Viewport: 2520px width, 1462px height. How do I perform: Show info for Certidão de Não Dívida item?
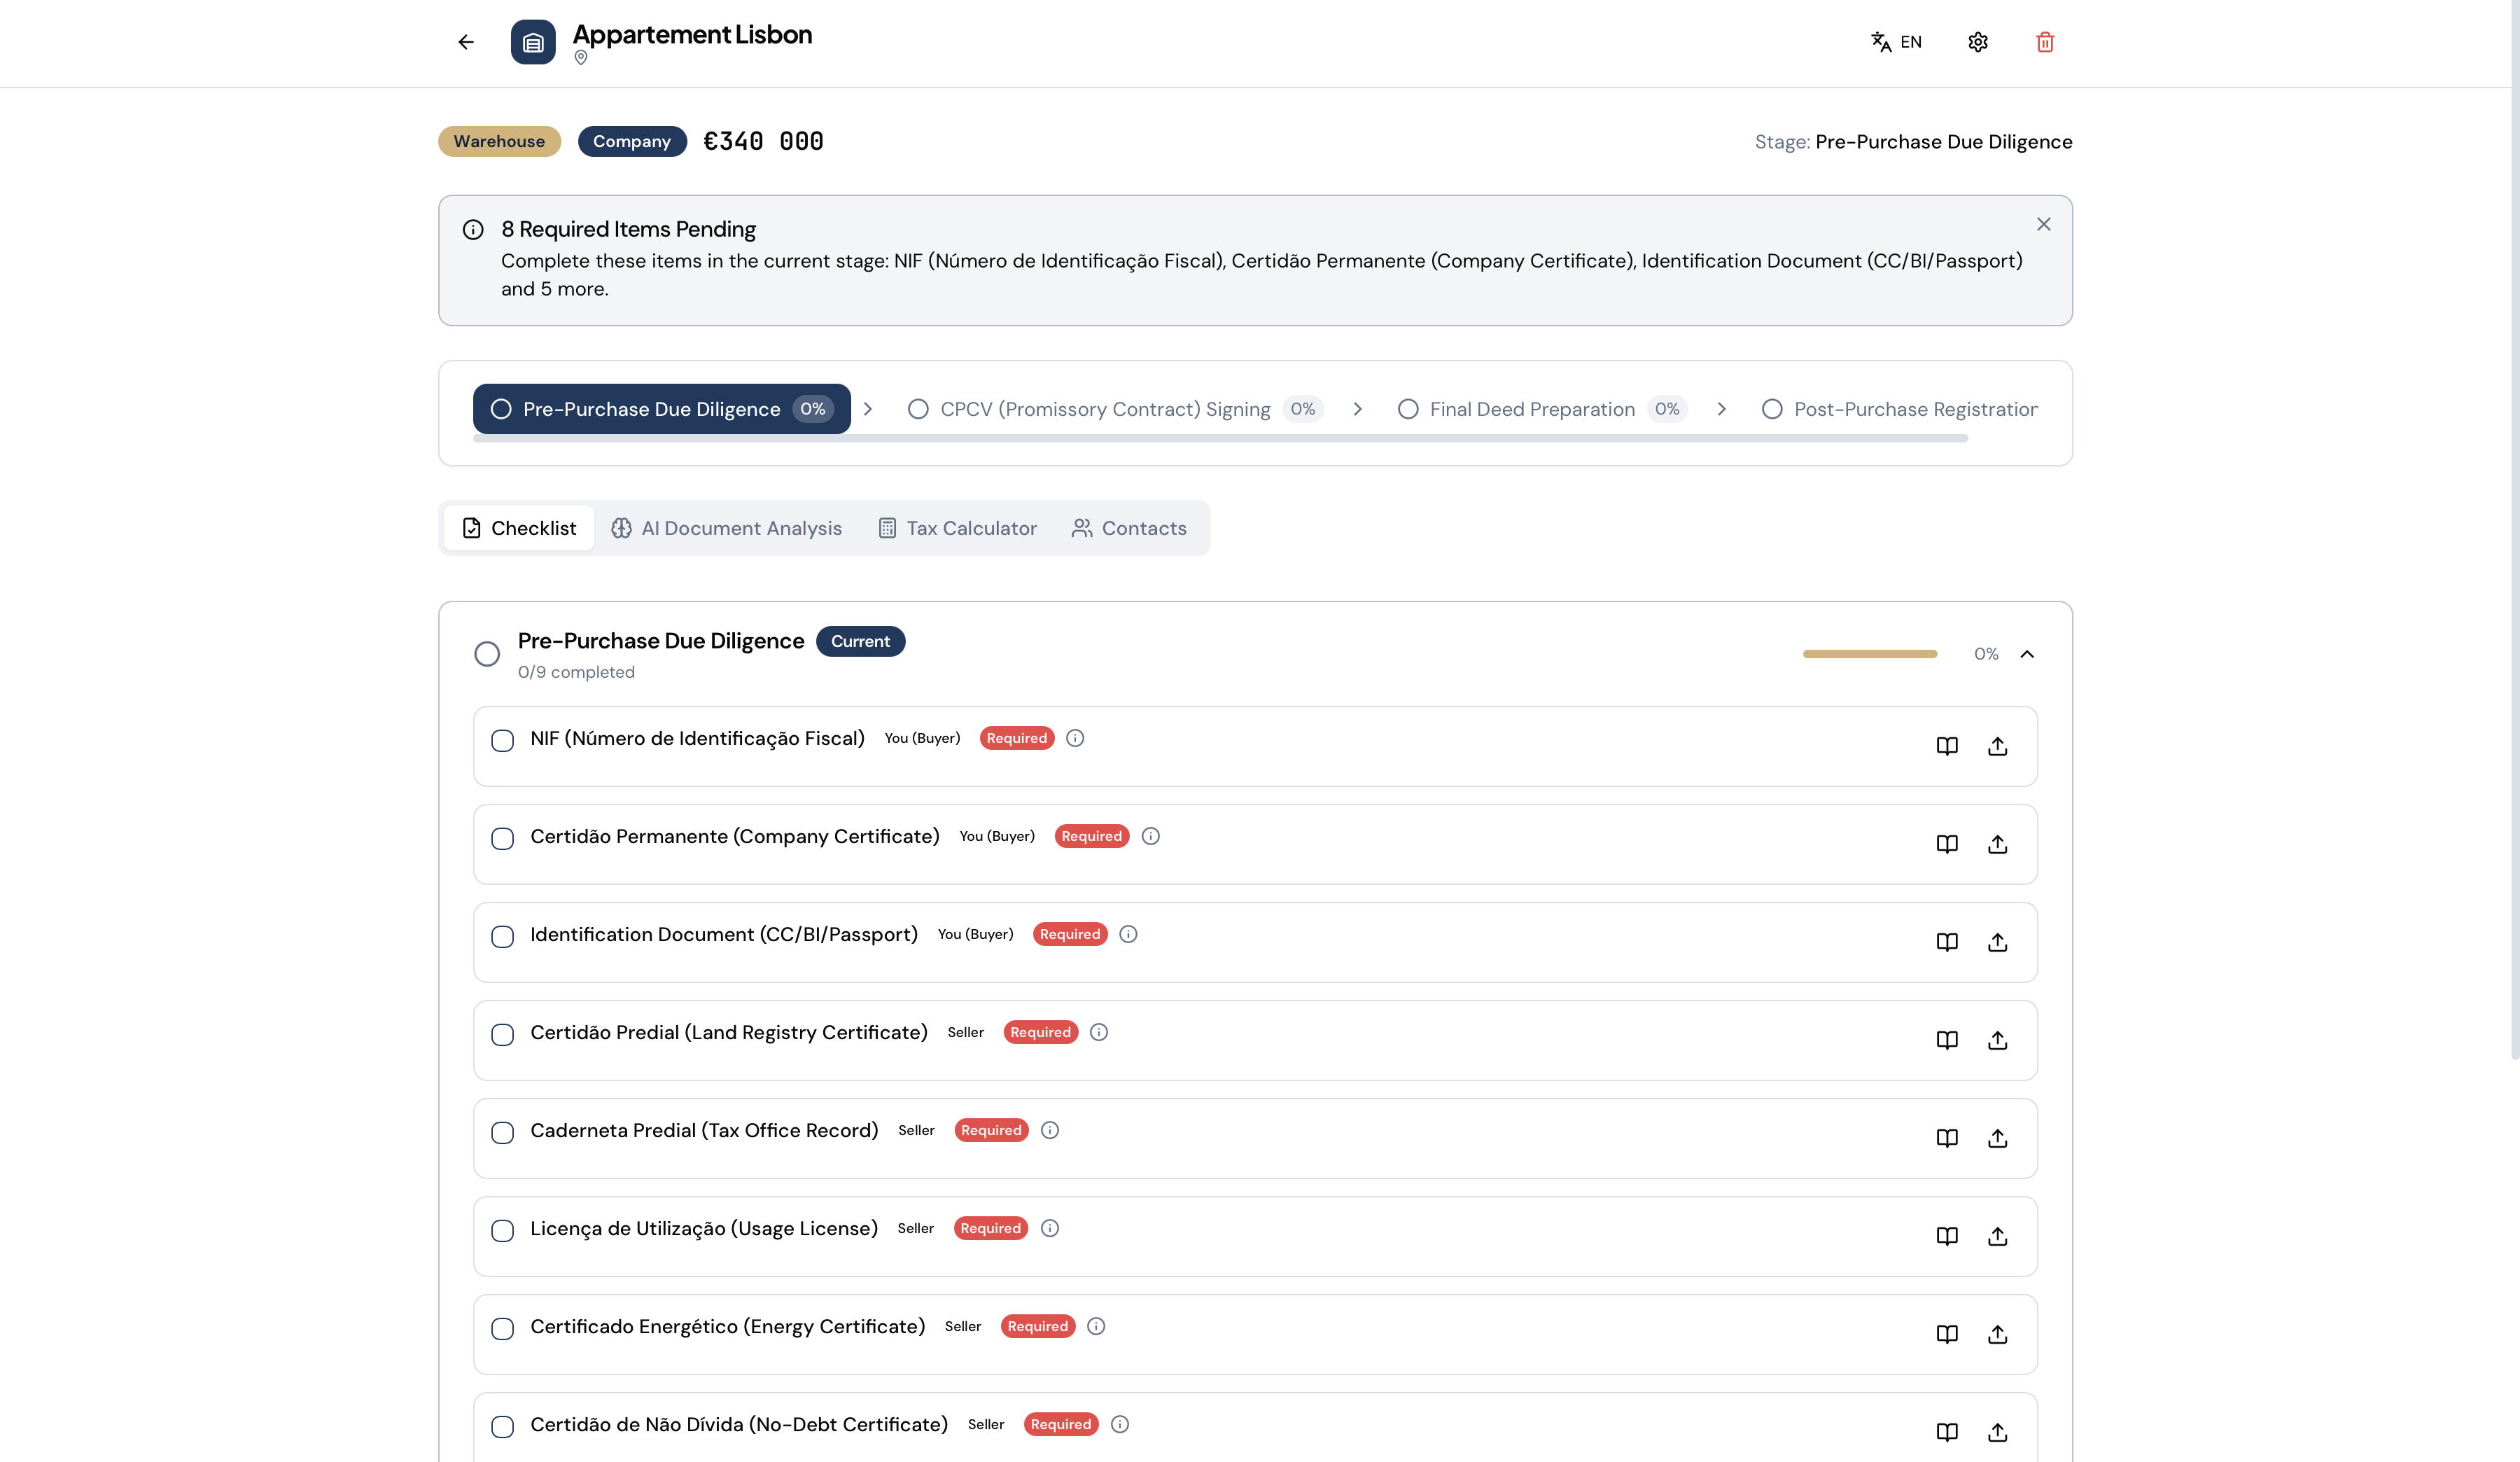click(1120, 1424)
